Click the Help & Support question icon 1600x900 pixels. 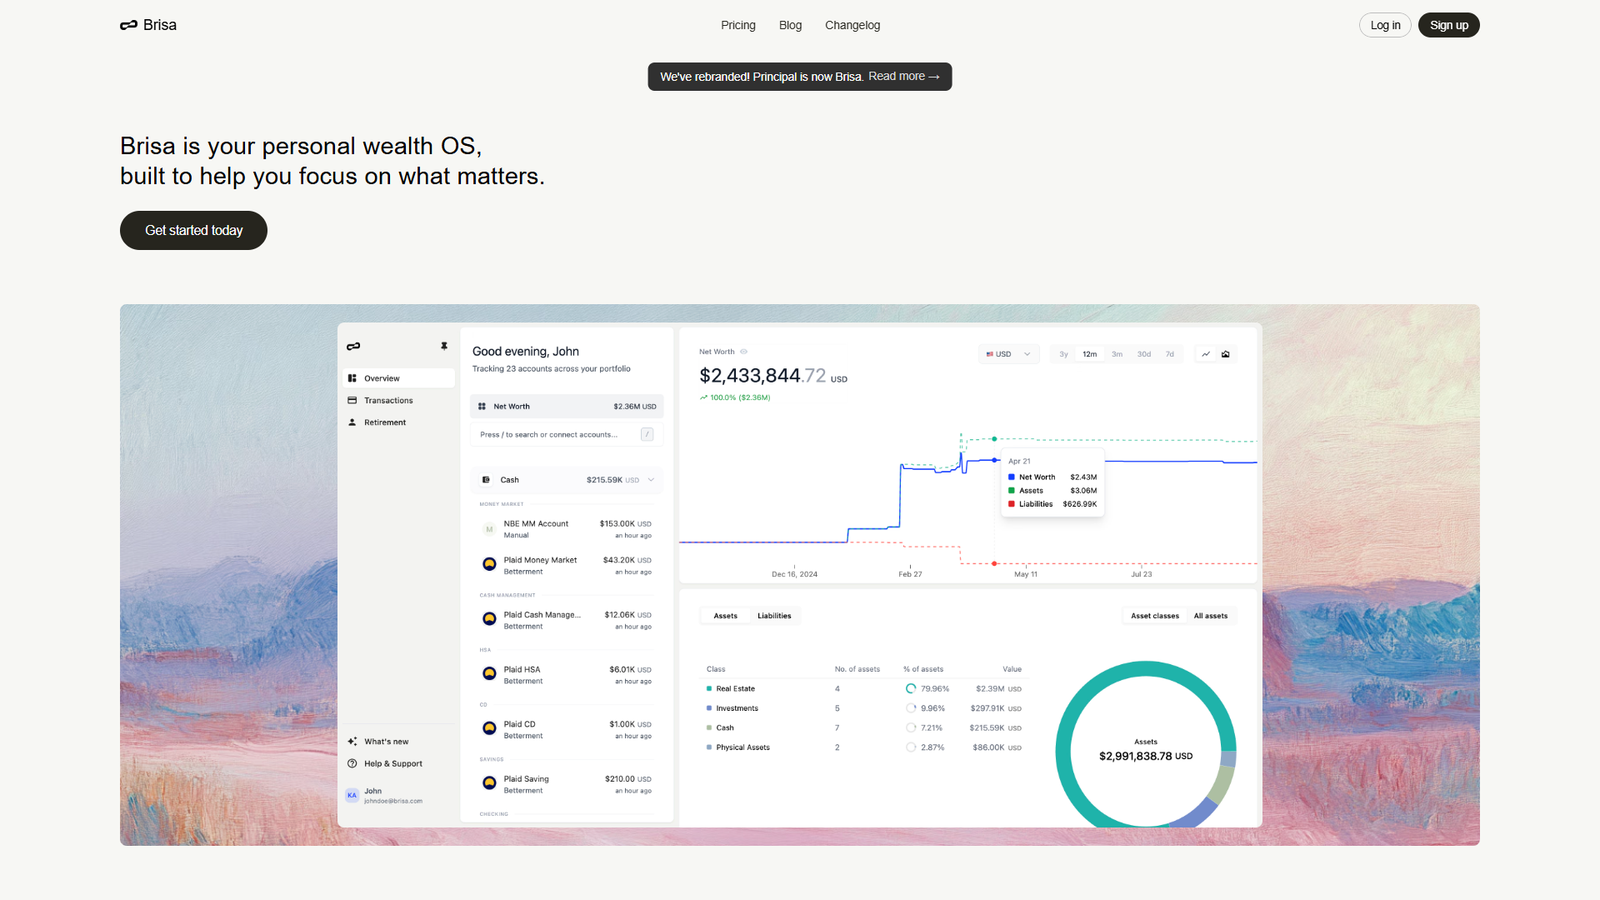point(352,763)
